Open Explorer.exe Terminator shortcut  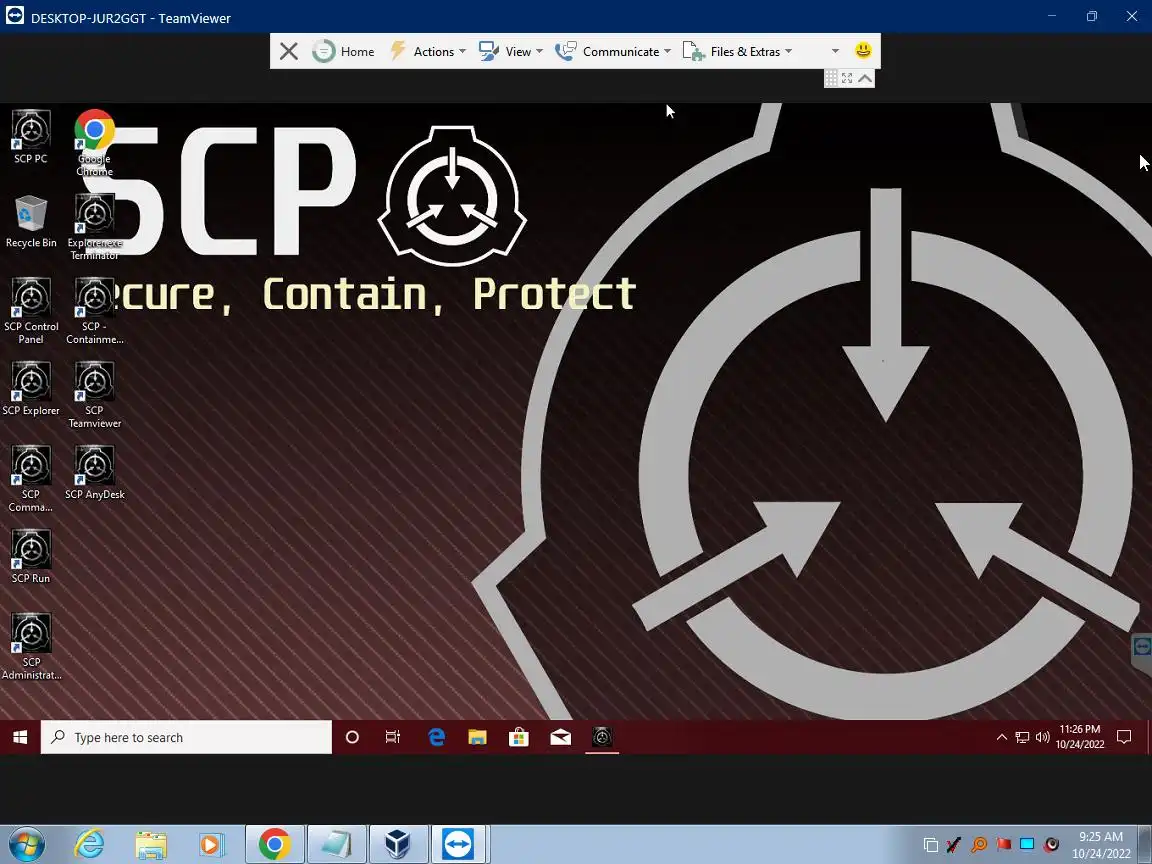tap(95, 227)
